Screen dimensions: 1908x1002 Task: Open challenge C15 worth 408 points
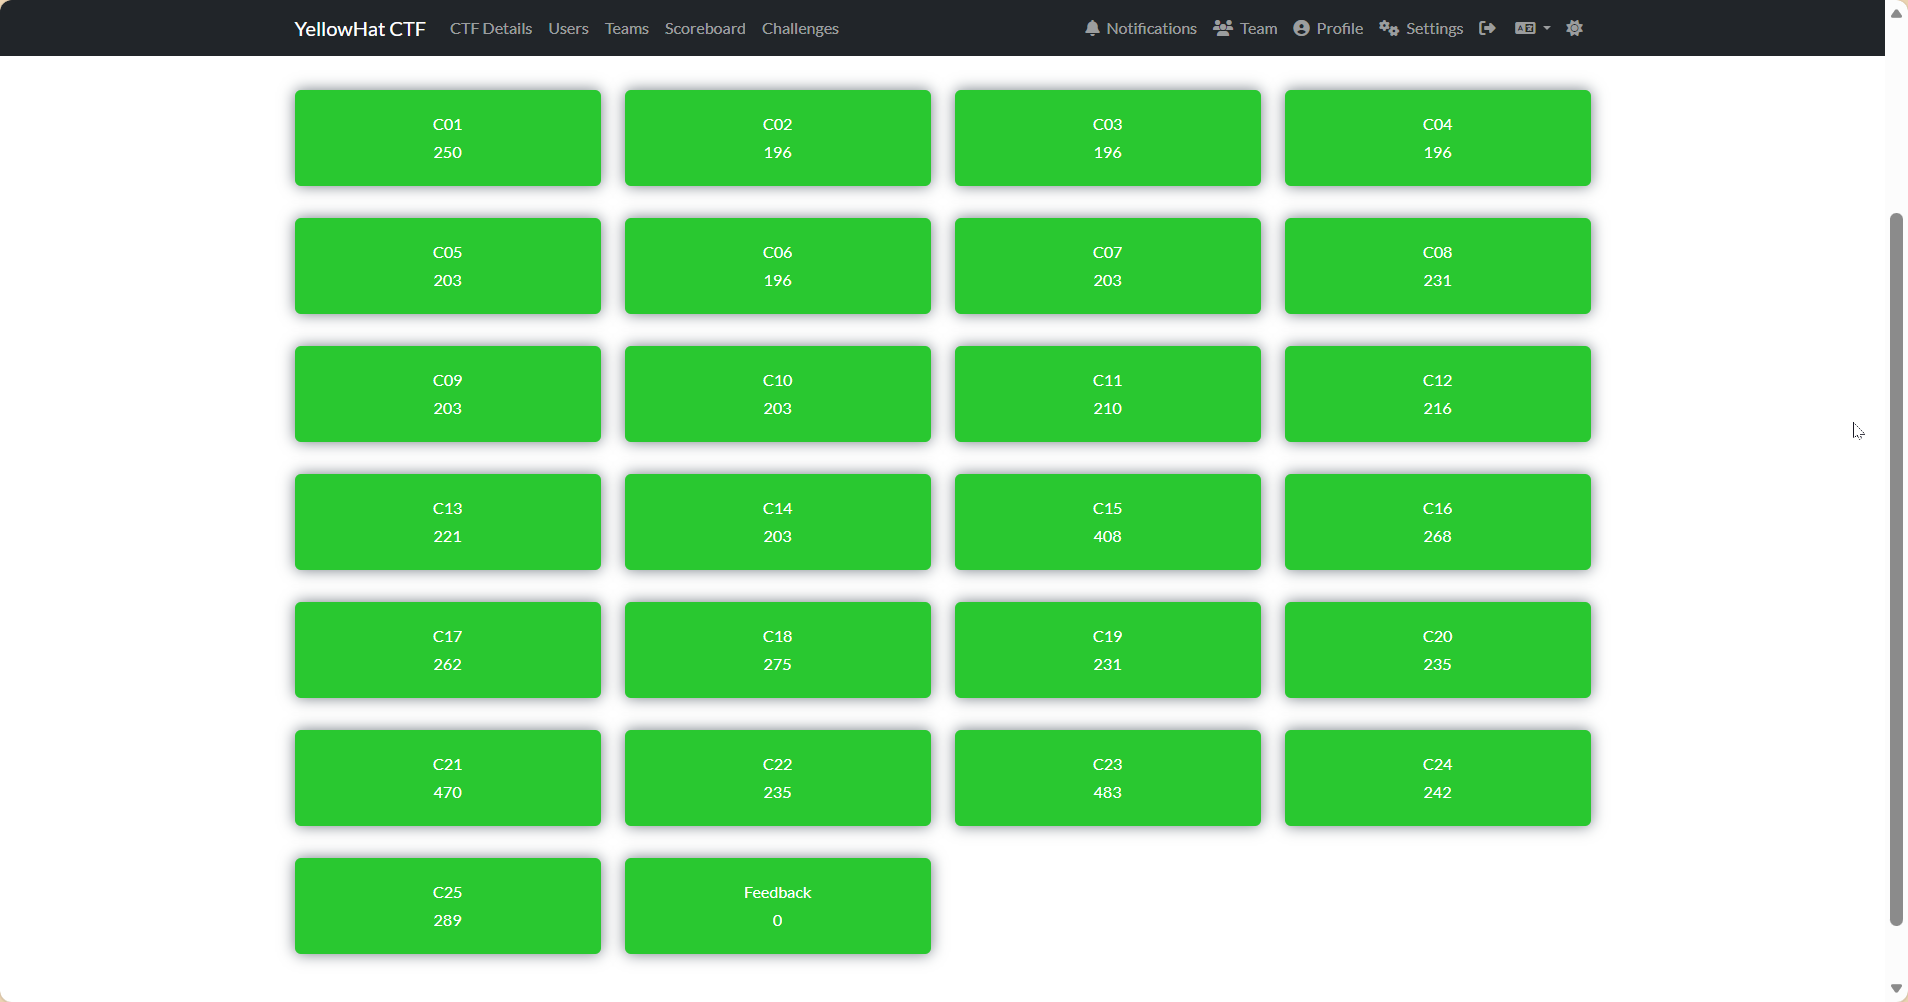click(1107, 522)
